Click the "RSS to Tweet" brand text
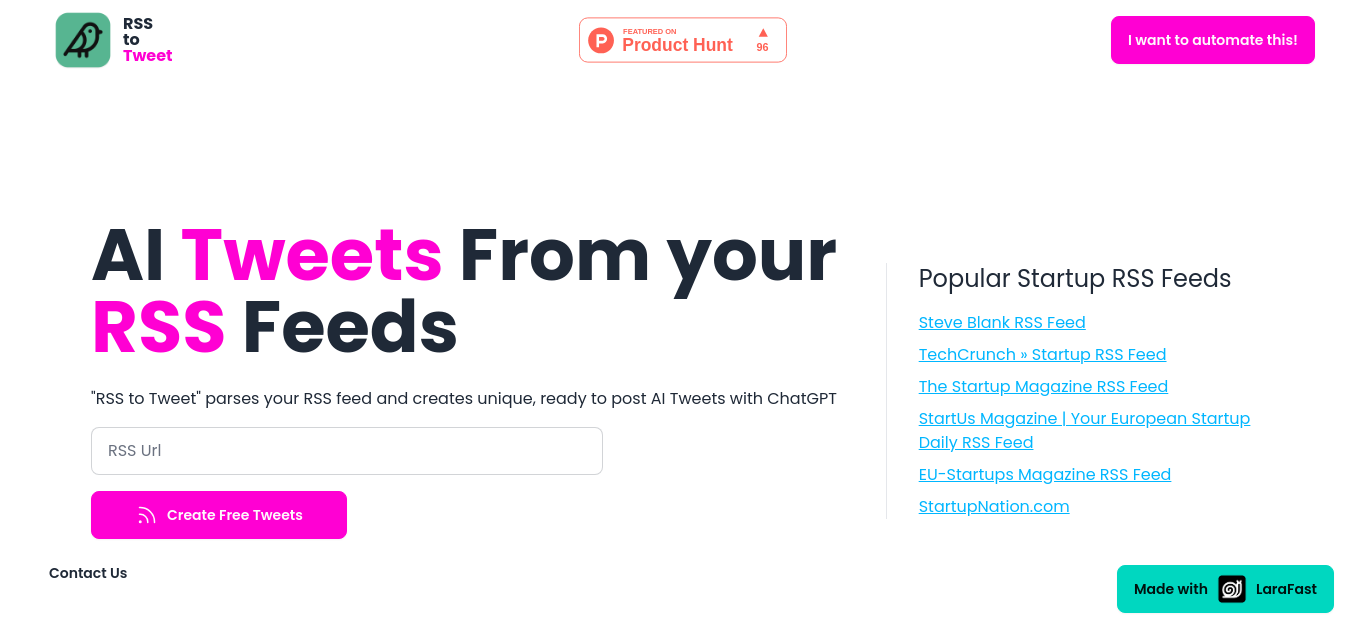Viewport: 1366px width, 629px height. coord(147,40)
